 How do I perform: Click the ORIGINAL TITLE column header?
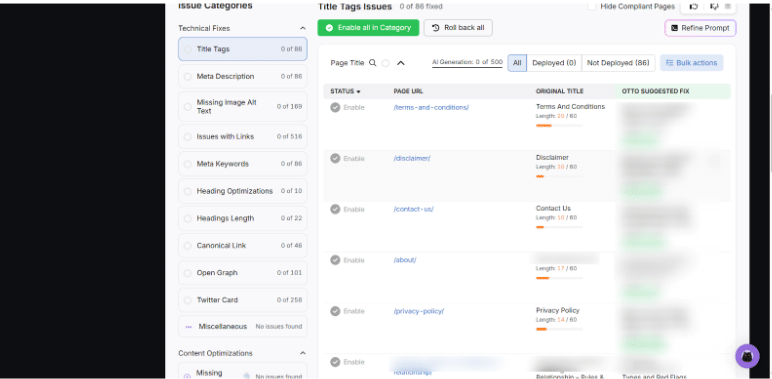coord(559,92)
